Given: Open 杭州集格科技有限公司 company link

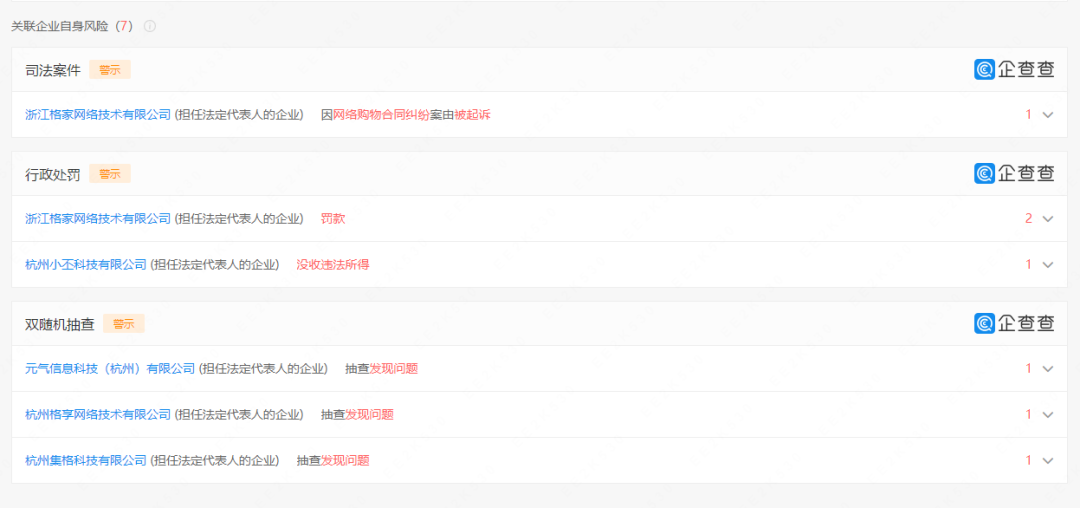Looking at the screenshot, I should pos(86,461).
